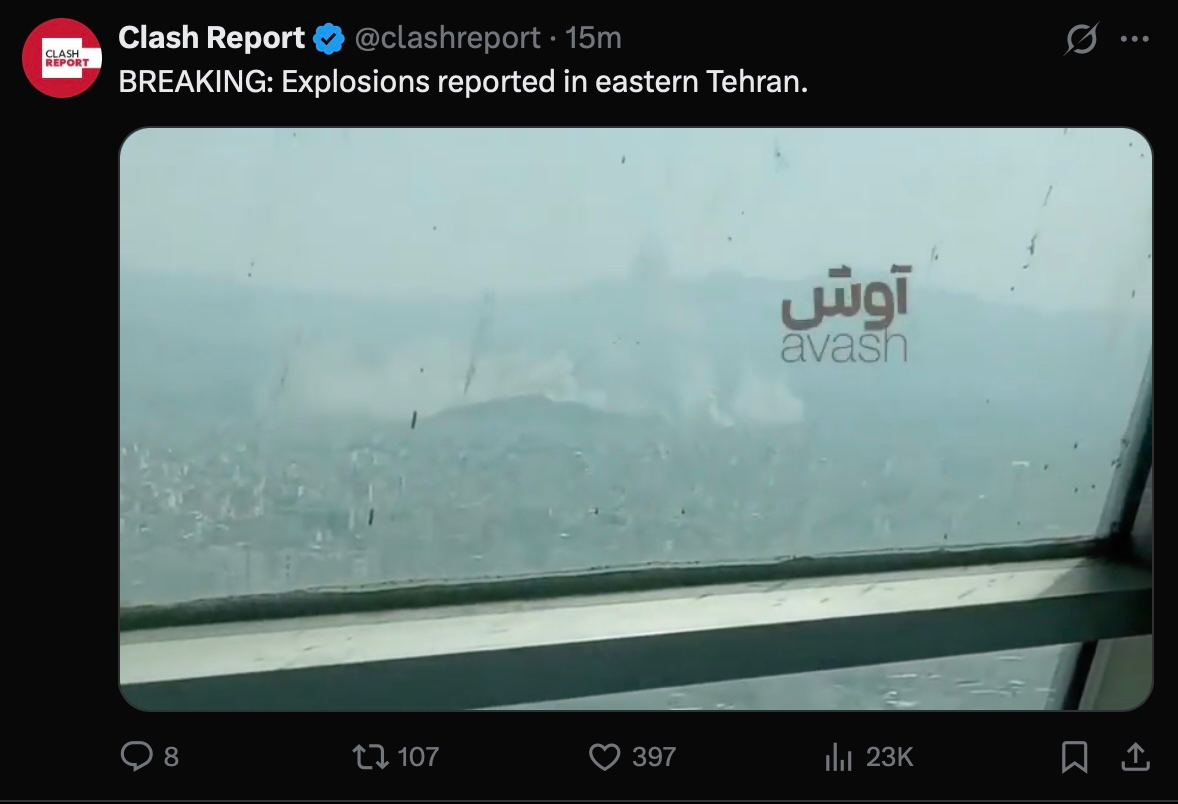Repost using the retweet arrows icon
1178x804 pixels.
tap(370, 757)
